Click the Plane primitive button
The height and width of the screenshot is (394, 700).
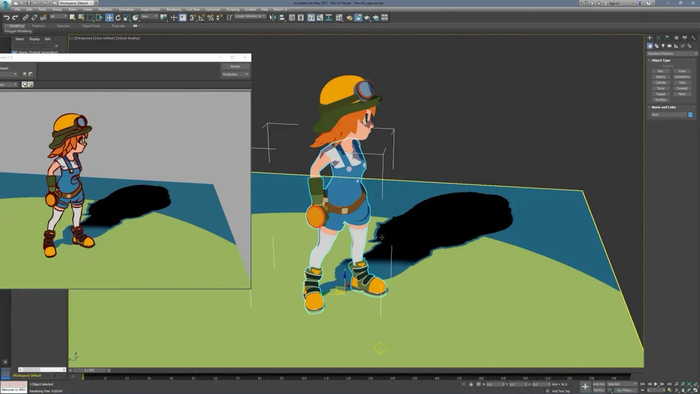[x=682, y=94]
